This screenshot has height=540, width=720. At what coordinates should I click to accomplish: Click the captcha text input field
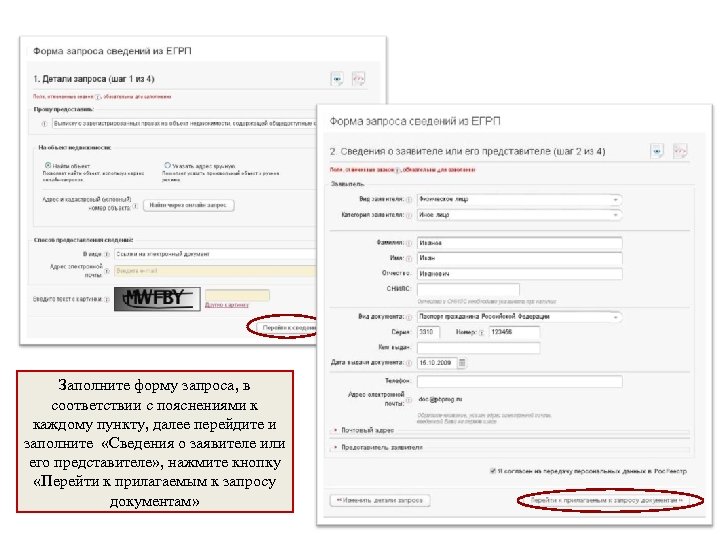pyautogui.click(x=237, y=295)
